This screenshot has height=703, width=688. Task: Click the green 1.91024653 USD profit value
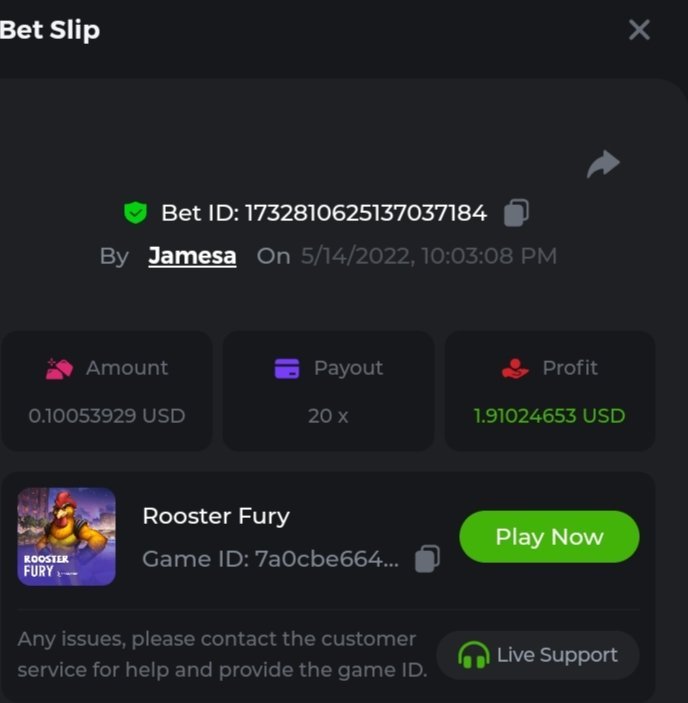coord(549,415)
